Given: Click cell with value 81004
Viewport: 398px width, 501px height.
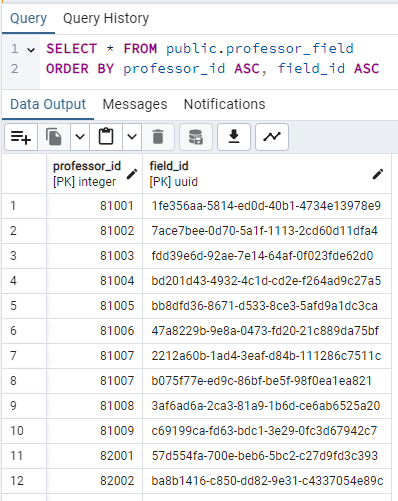Looking at the screenshot, I should (94, 281).
